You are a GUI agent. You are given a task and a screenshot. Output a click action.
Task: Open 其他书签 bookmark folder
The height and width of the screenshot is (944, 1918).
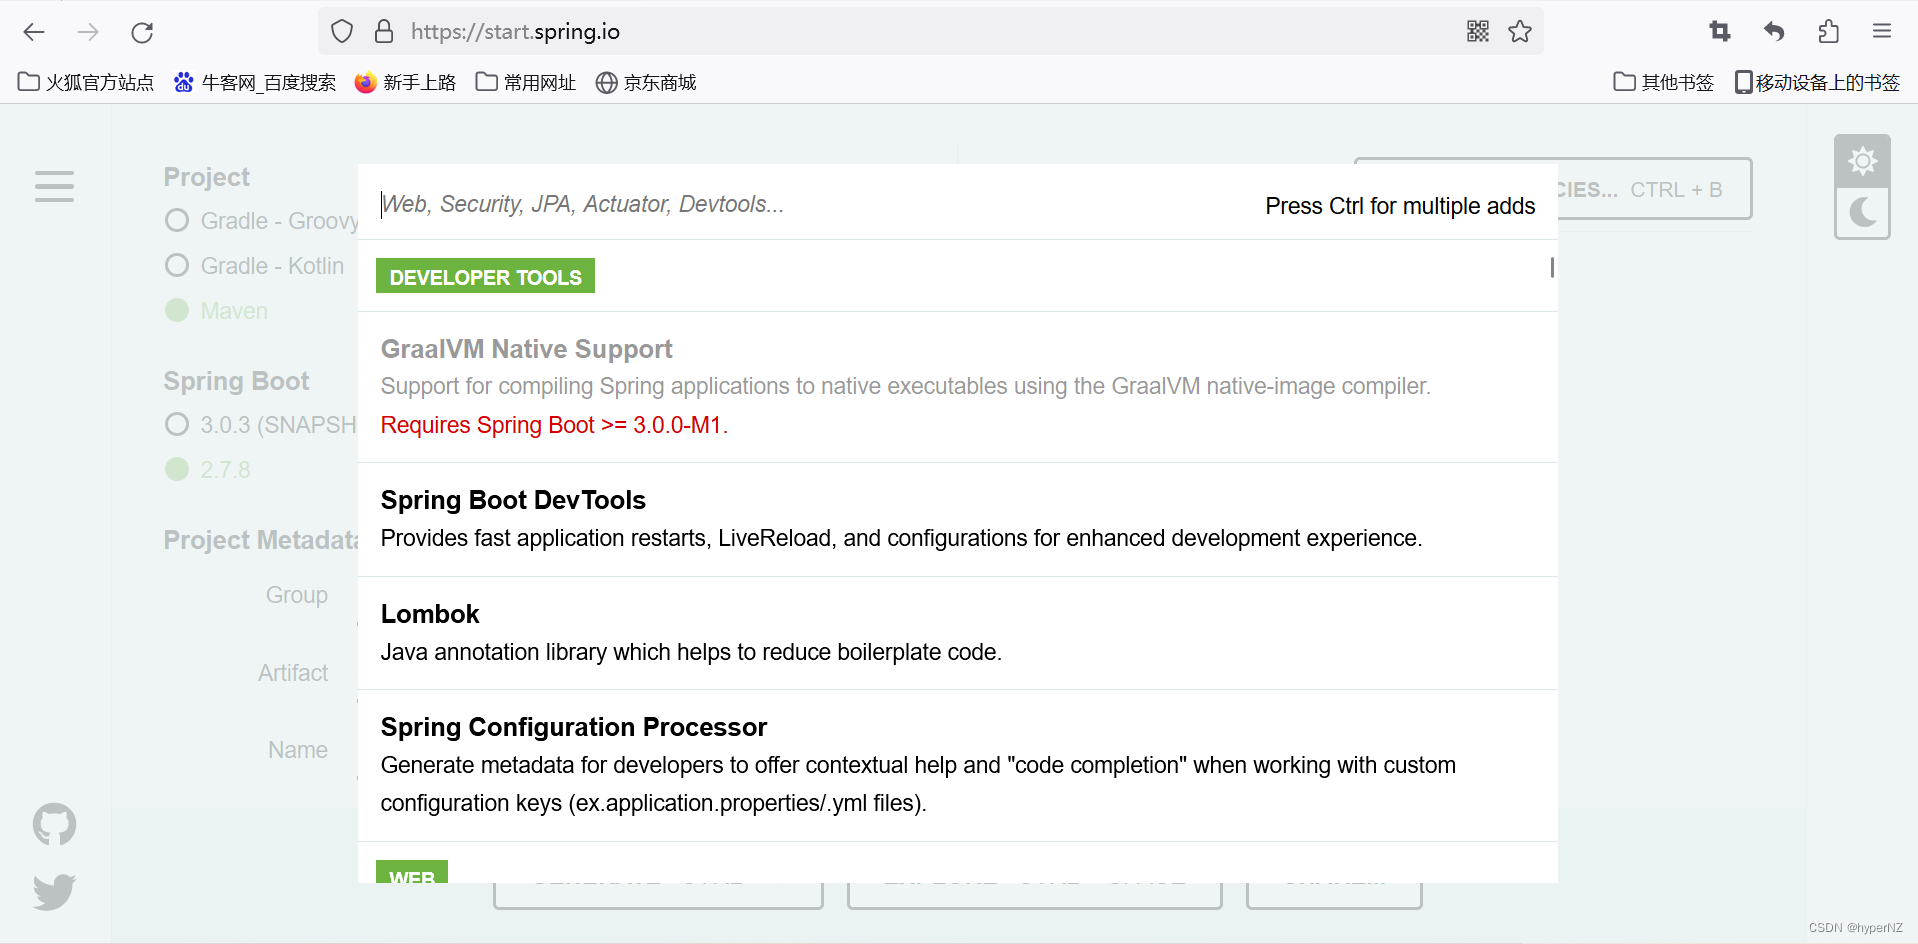coord(1664,82)
